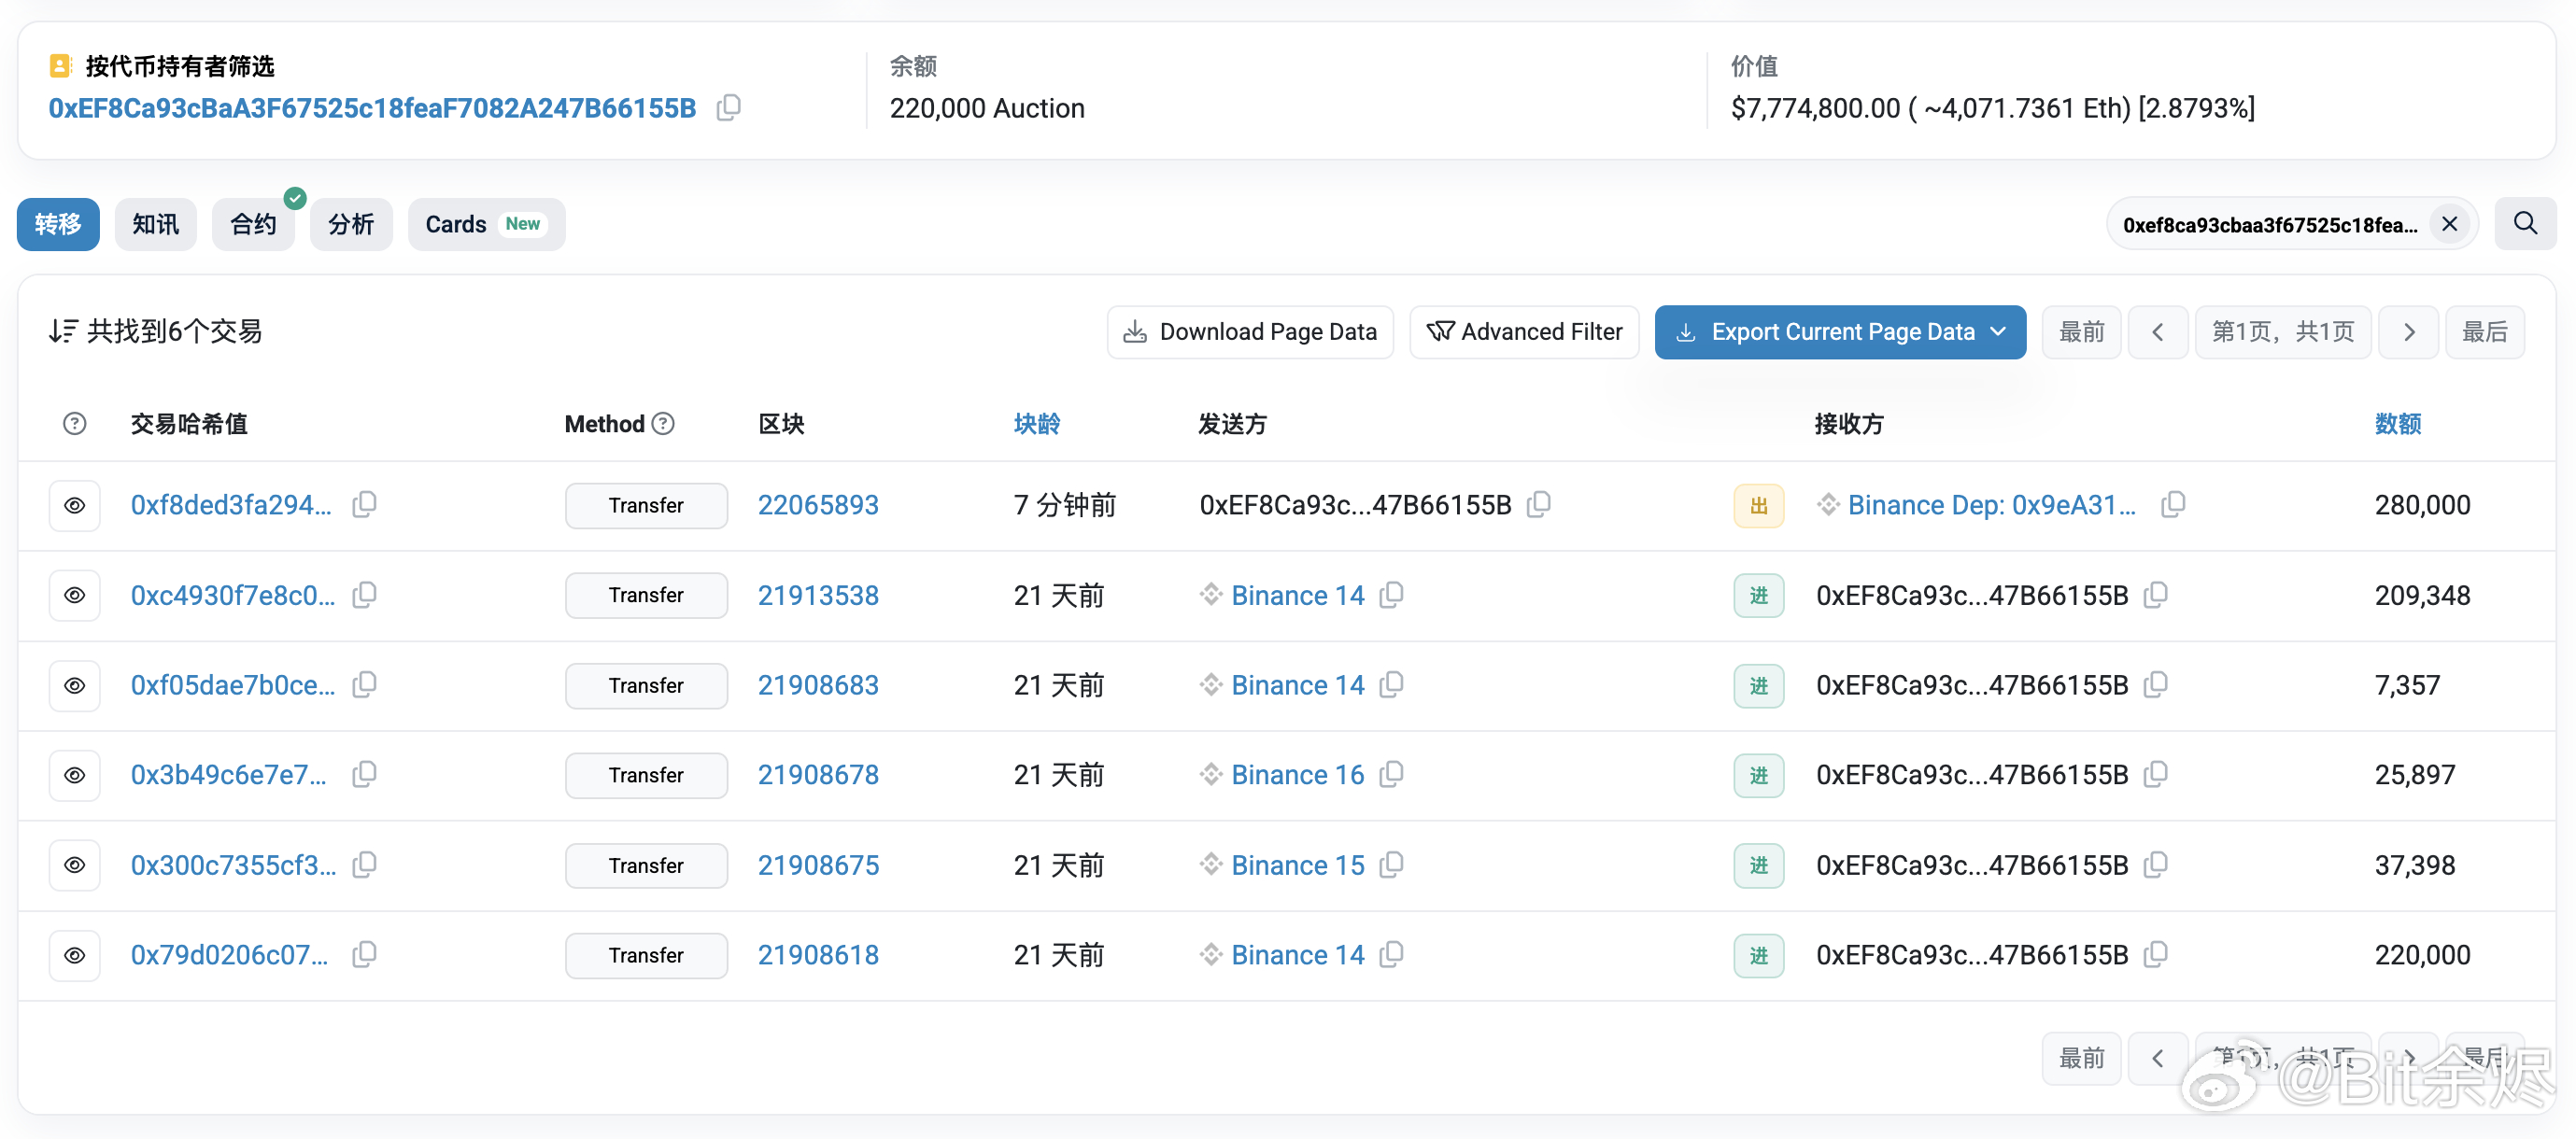
Task: Copy sender address in block 22065893 row
Action: [x=1539, y=504]
